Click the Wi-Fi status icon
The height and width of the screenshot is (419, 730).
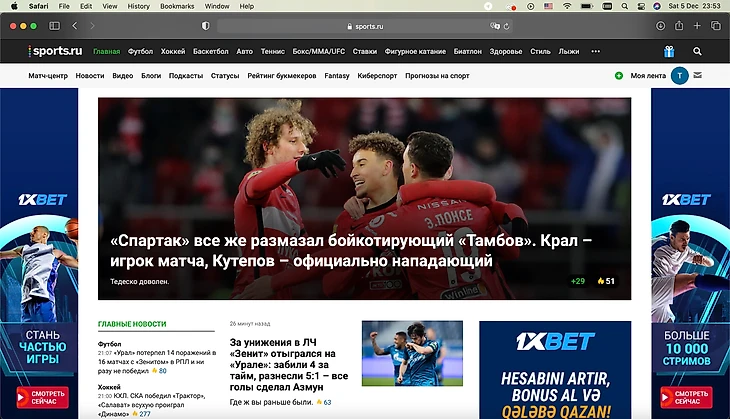(567, 6)
